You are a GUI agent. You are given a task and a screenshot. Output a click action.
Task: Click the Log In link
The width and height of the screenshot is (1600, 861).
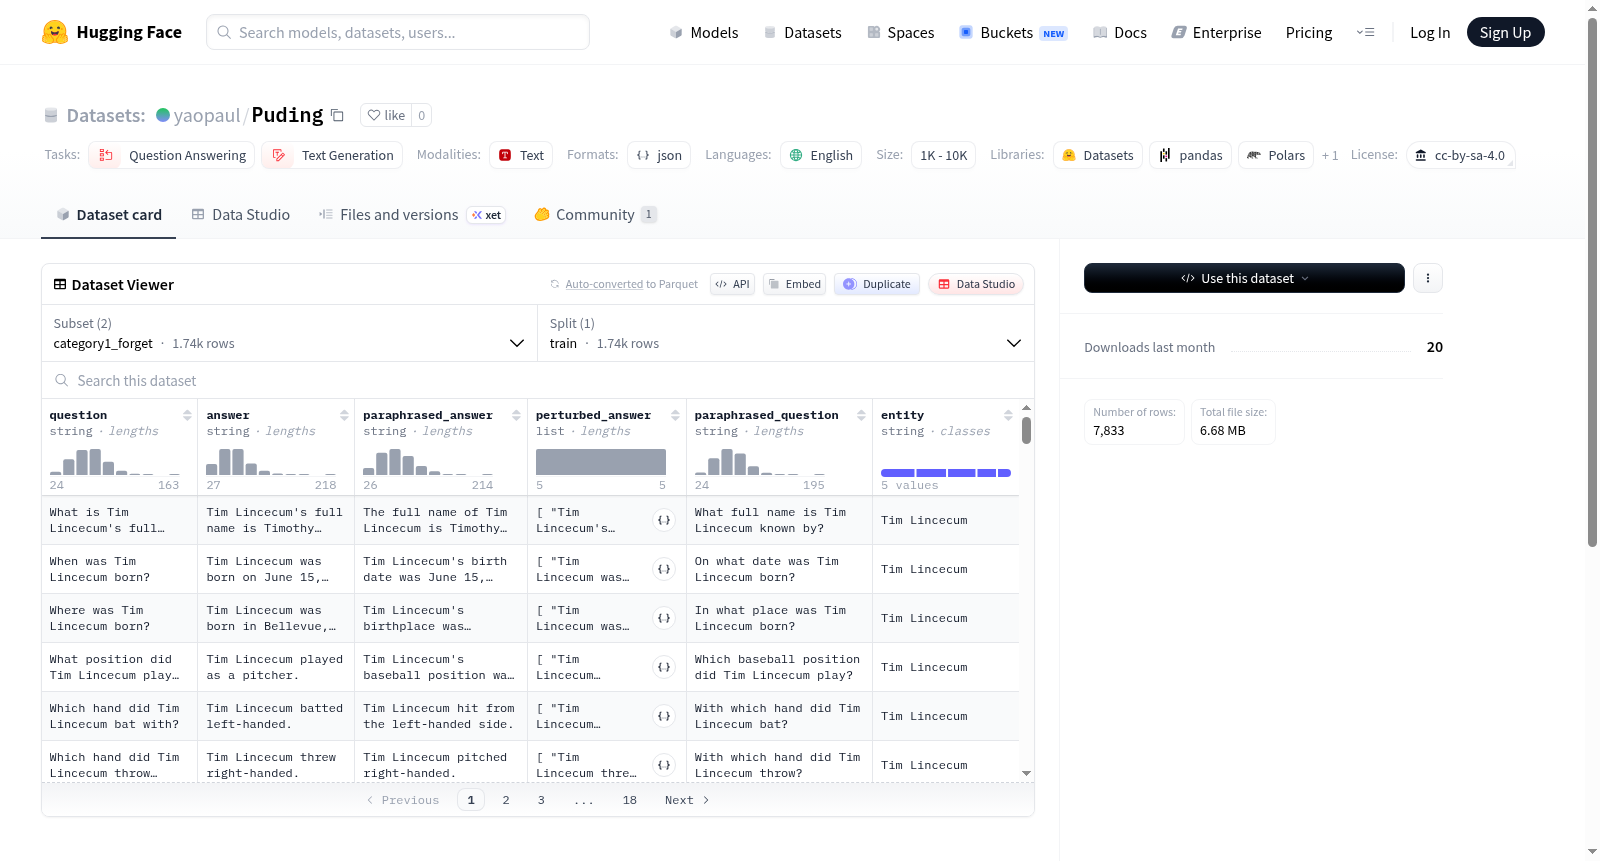1430,32
